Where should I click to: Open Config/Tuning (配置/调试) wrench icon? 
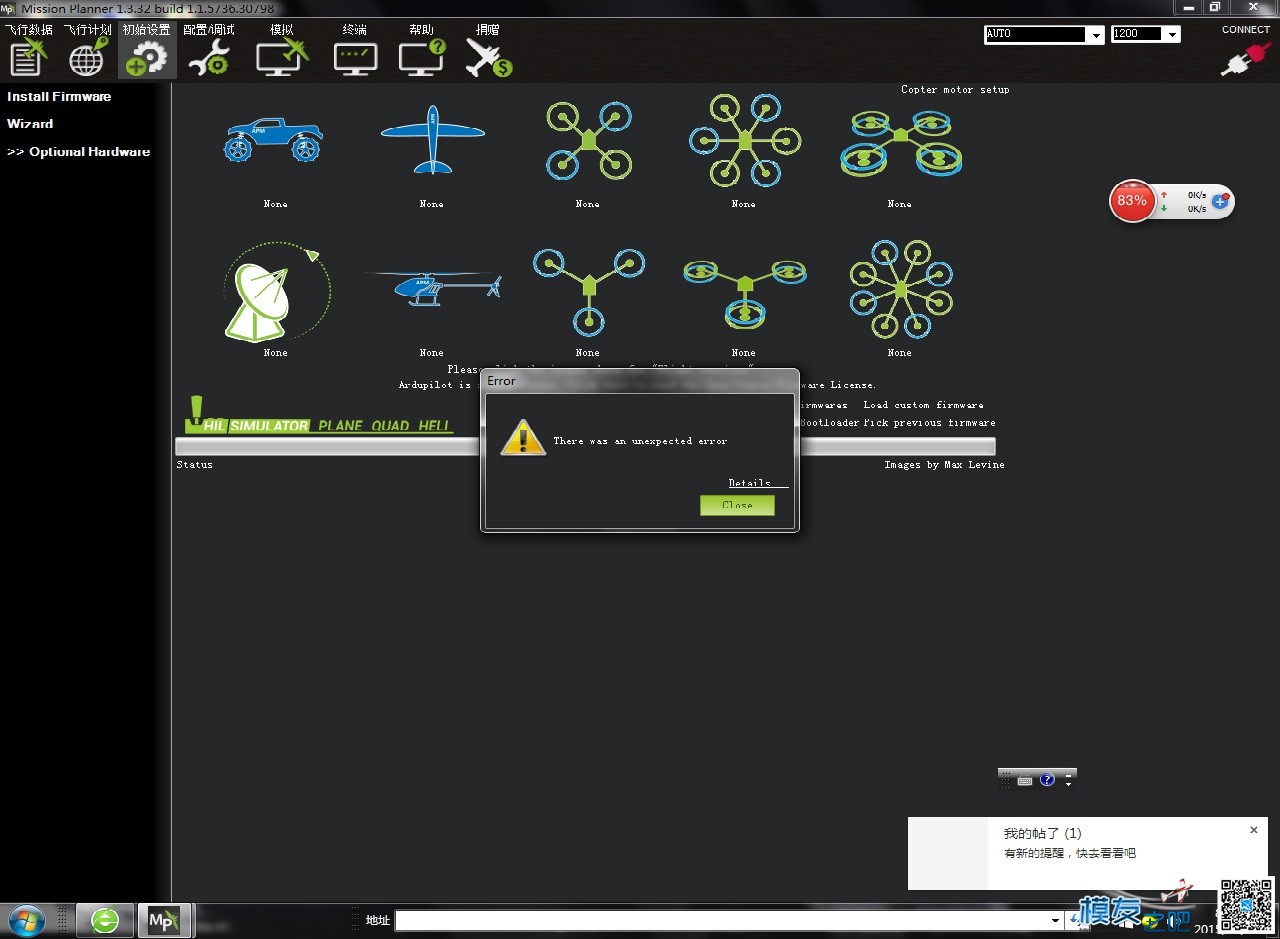click(x=209, y=57)
